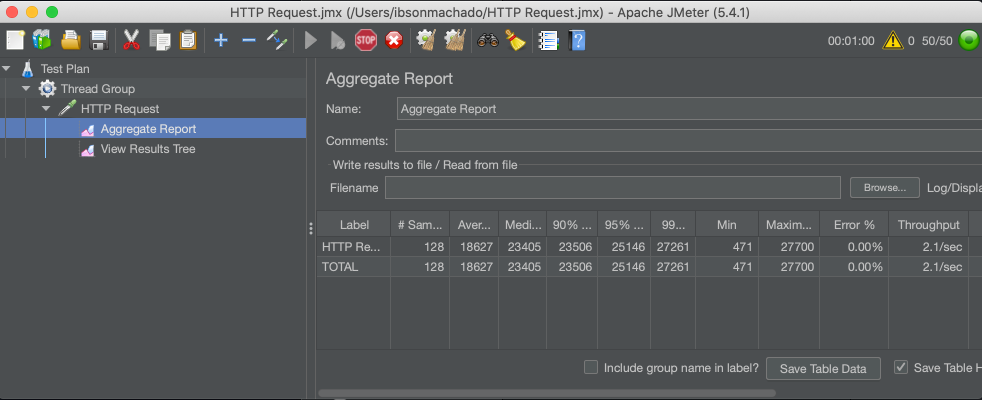Toggle Include group name in label checkbox

591,367
